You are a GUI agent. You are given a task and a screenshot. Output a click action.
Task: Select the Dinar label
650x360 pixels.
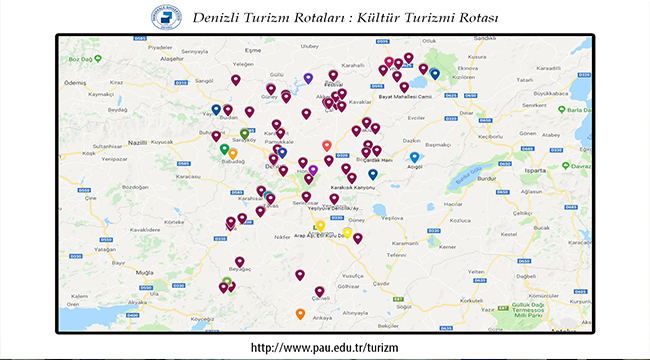click(x=466, y=113)
